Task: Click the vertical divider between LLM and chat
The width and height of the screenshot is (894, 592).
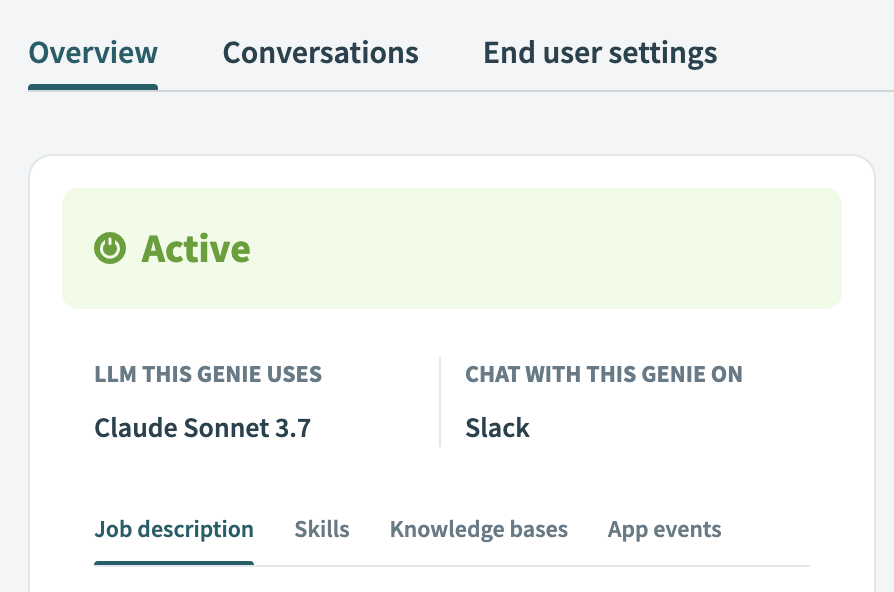Action: point(440,402)
